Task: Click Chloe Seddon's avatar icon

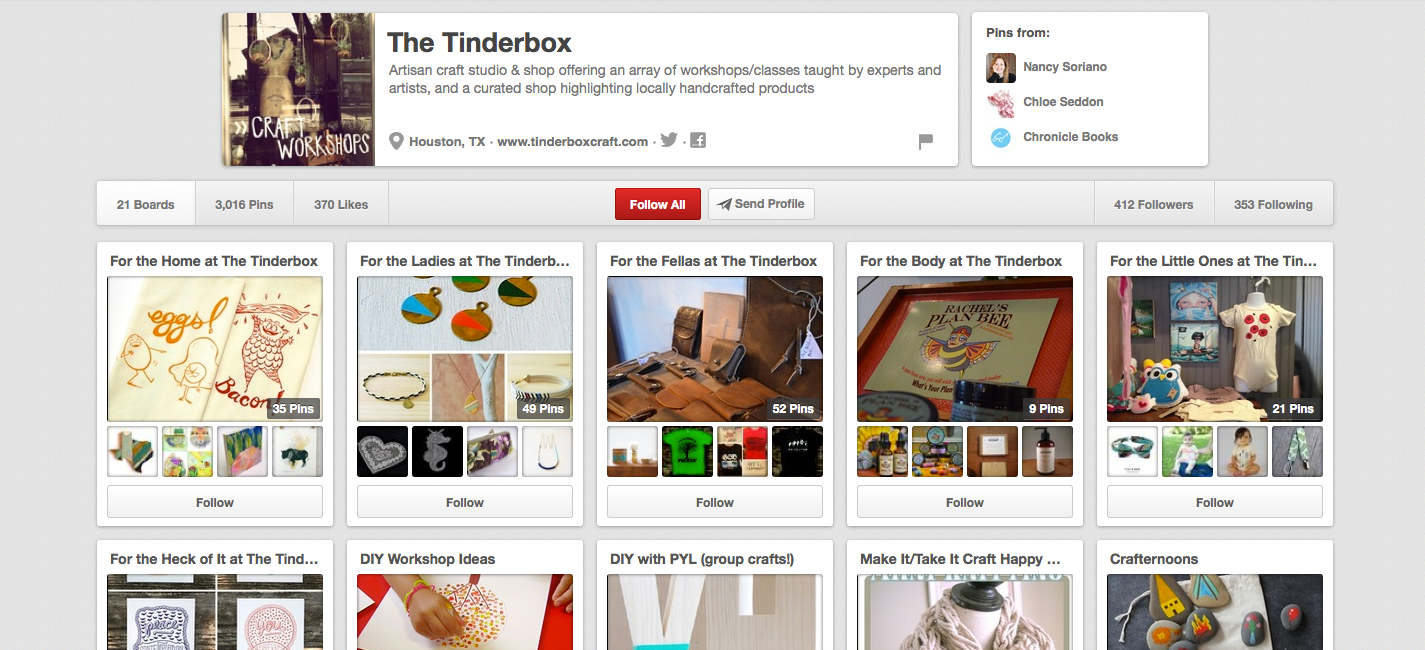Action: [x=1001, y=102]
